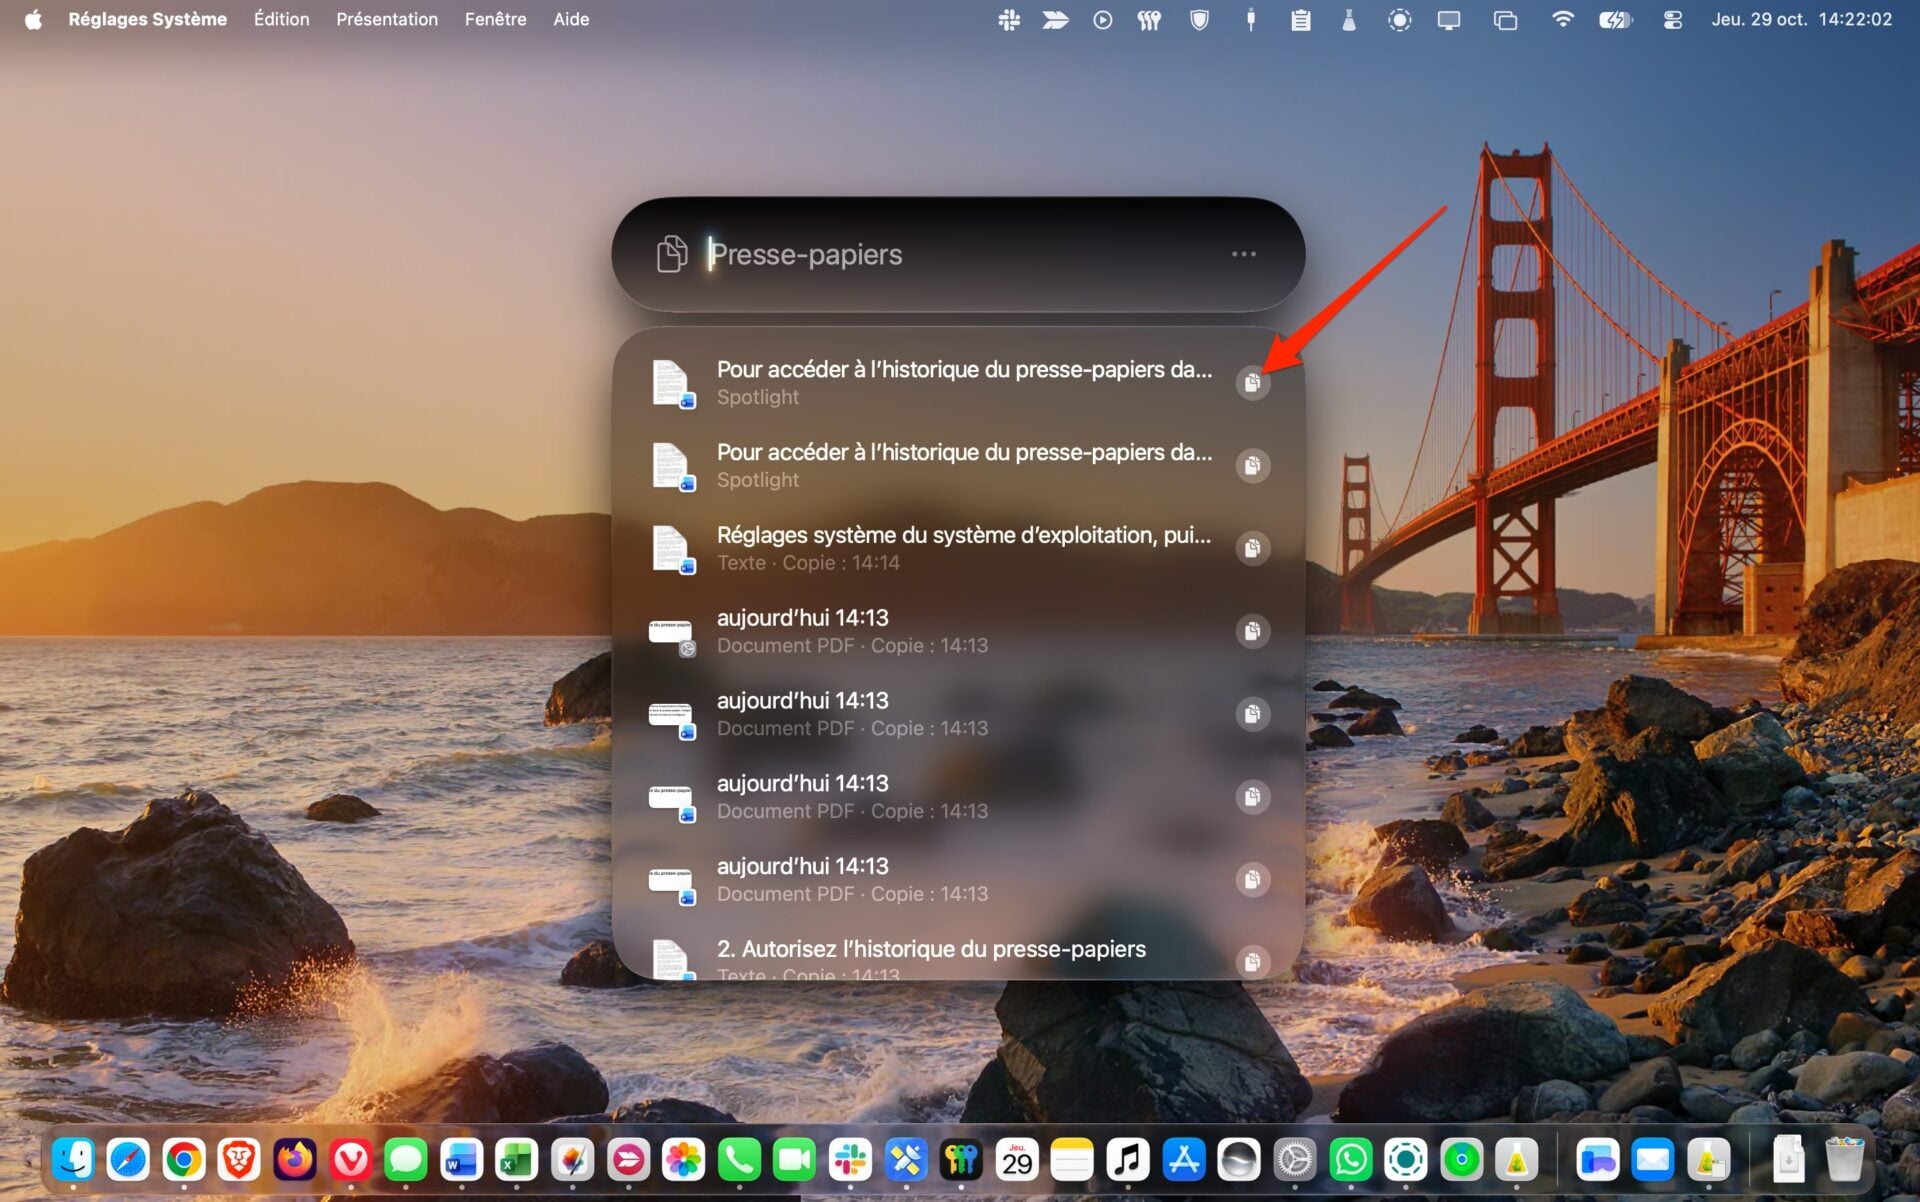The image size is (1920, 1202).
Task: Open Photos app from the Dock
Action: [683, 1160]
